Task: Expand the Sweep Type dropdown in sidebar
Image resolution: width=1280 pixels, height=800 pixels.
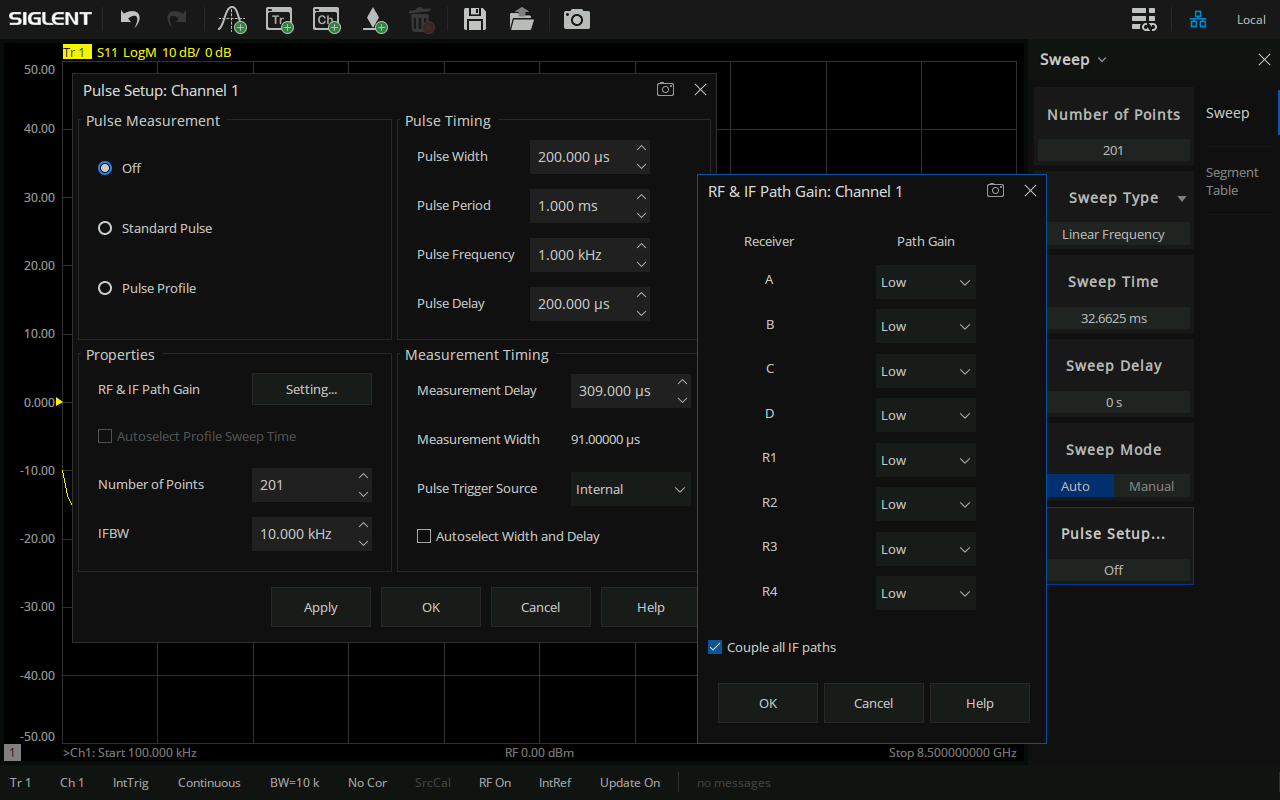Action: pos(1113,198)
